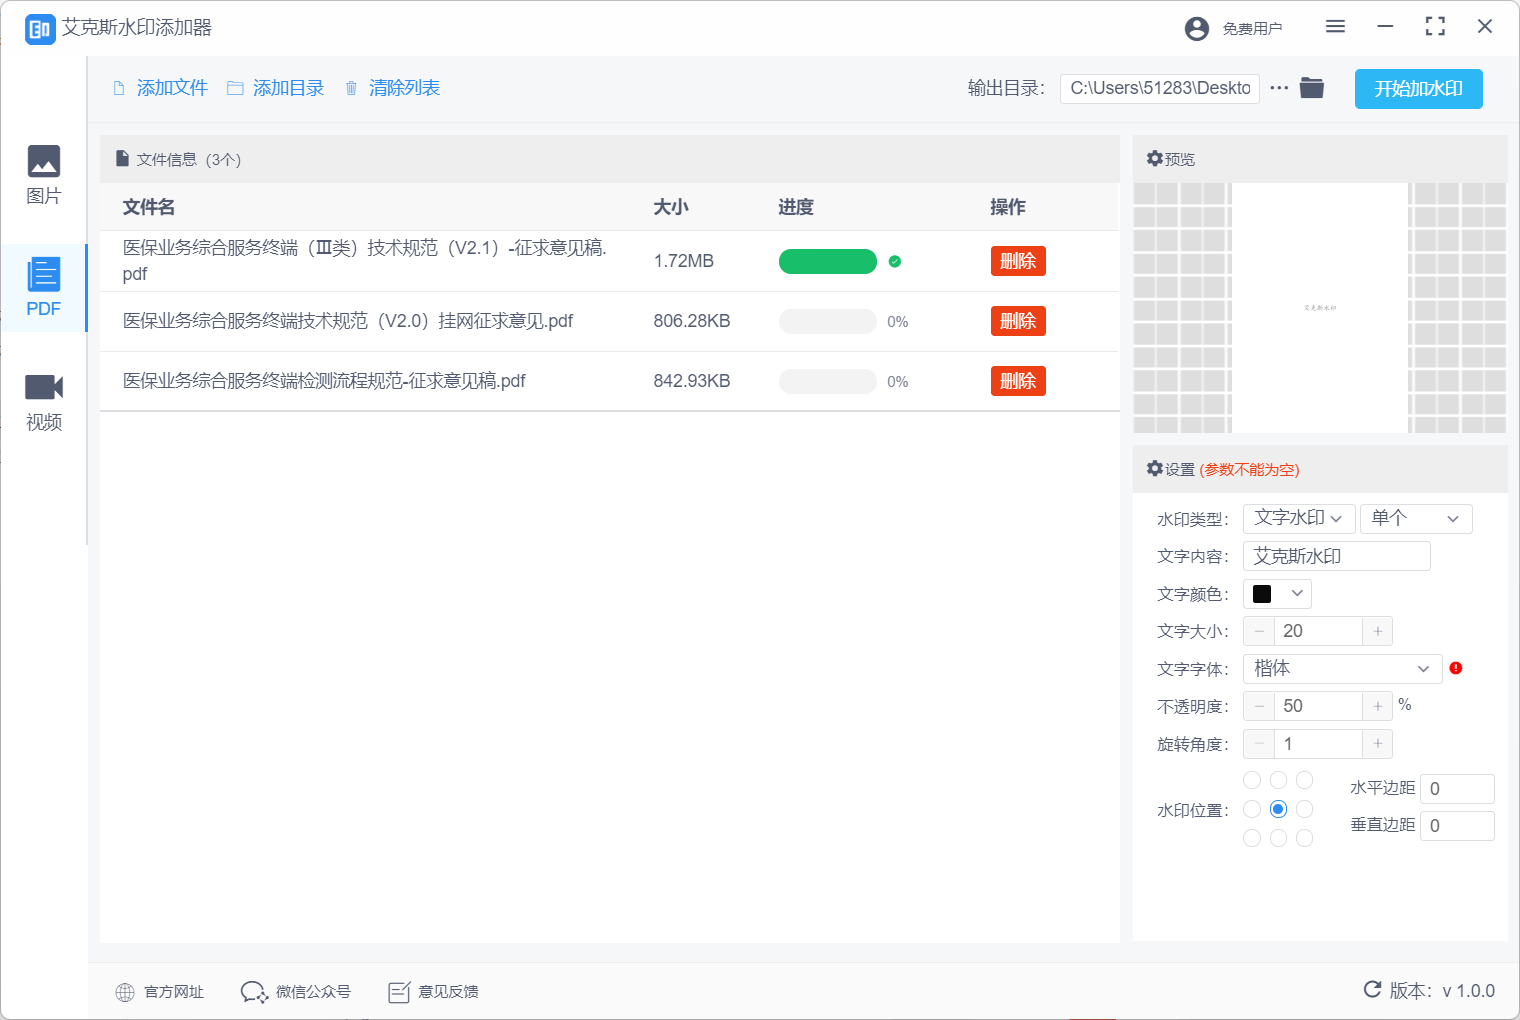This screenshot has height=1020, width=1520.
Task: Select bottom-left watermark position
Action: pos(1252,838)
